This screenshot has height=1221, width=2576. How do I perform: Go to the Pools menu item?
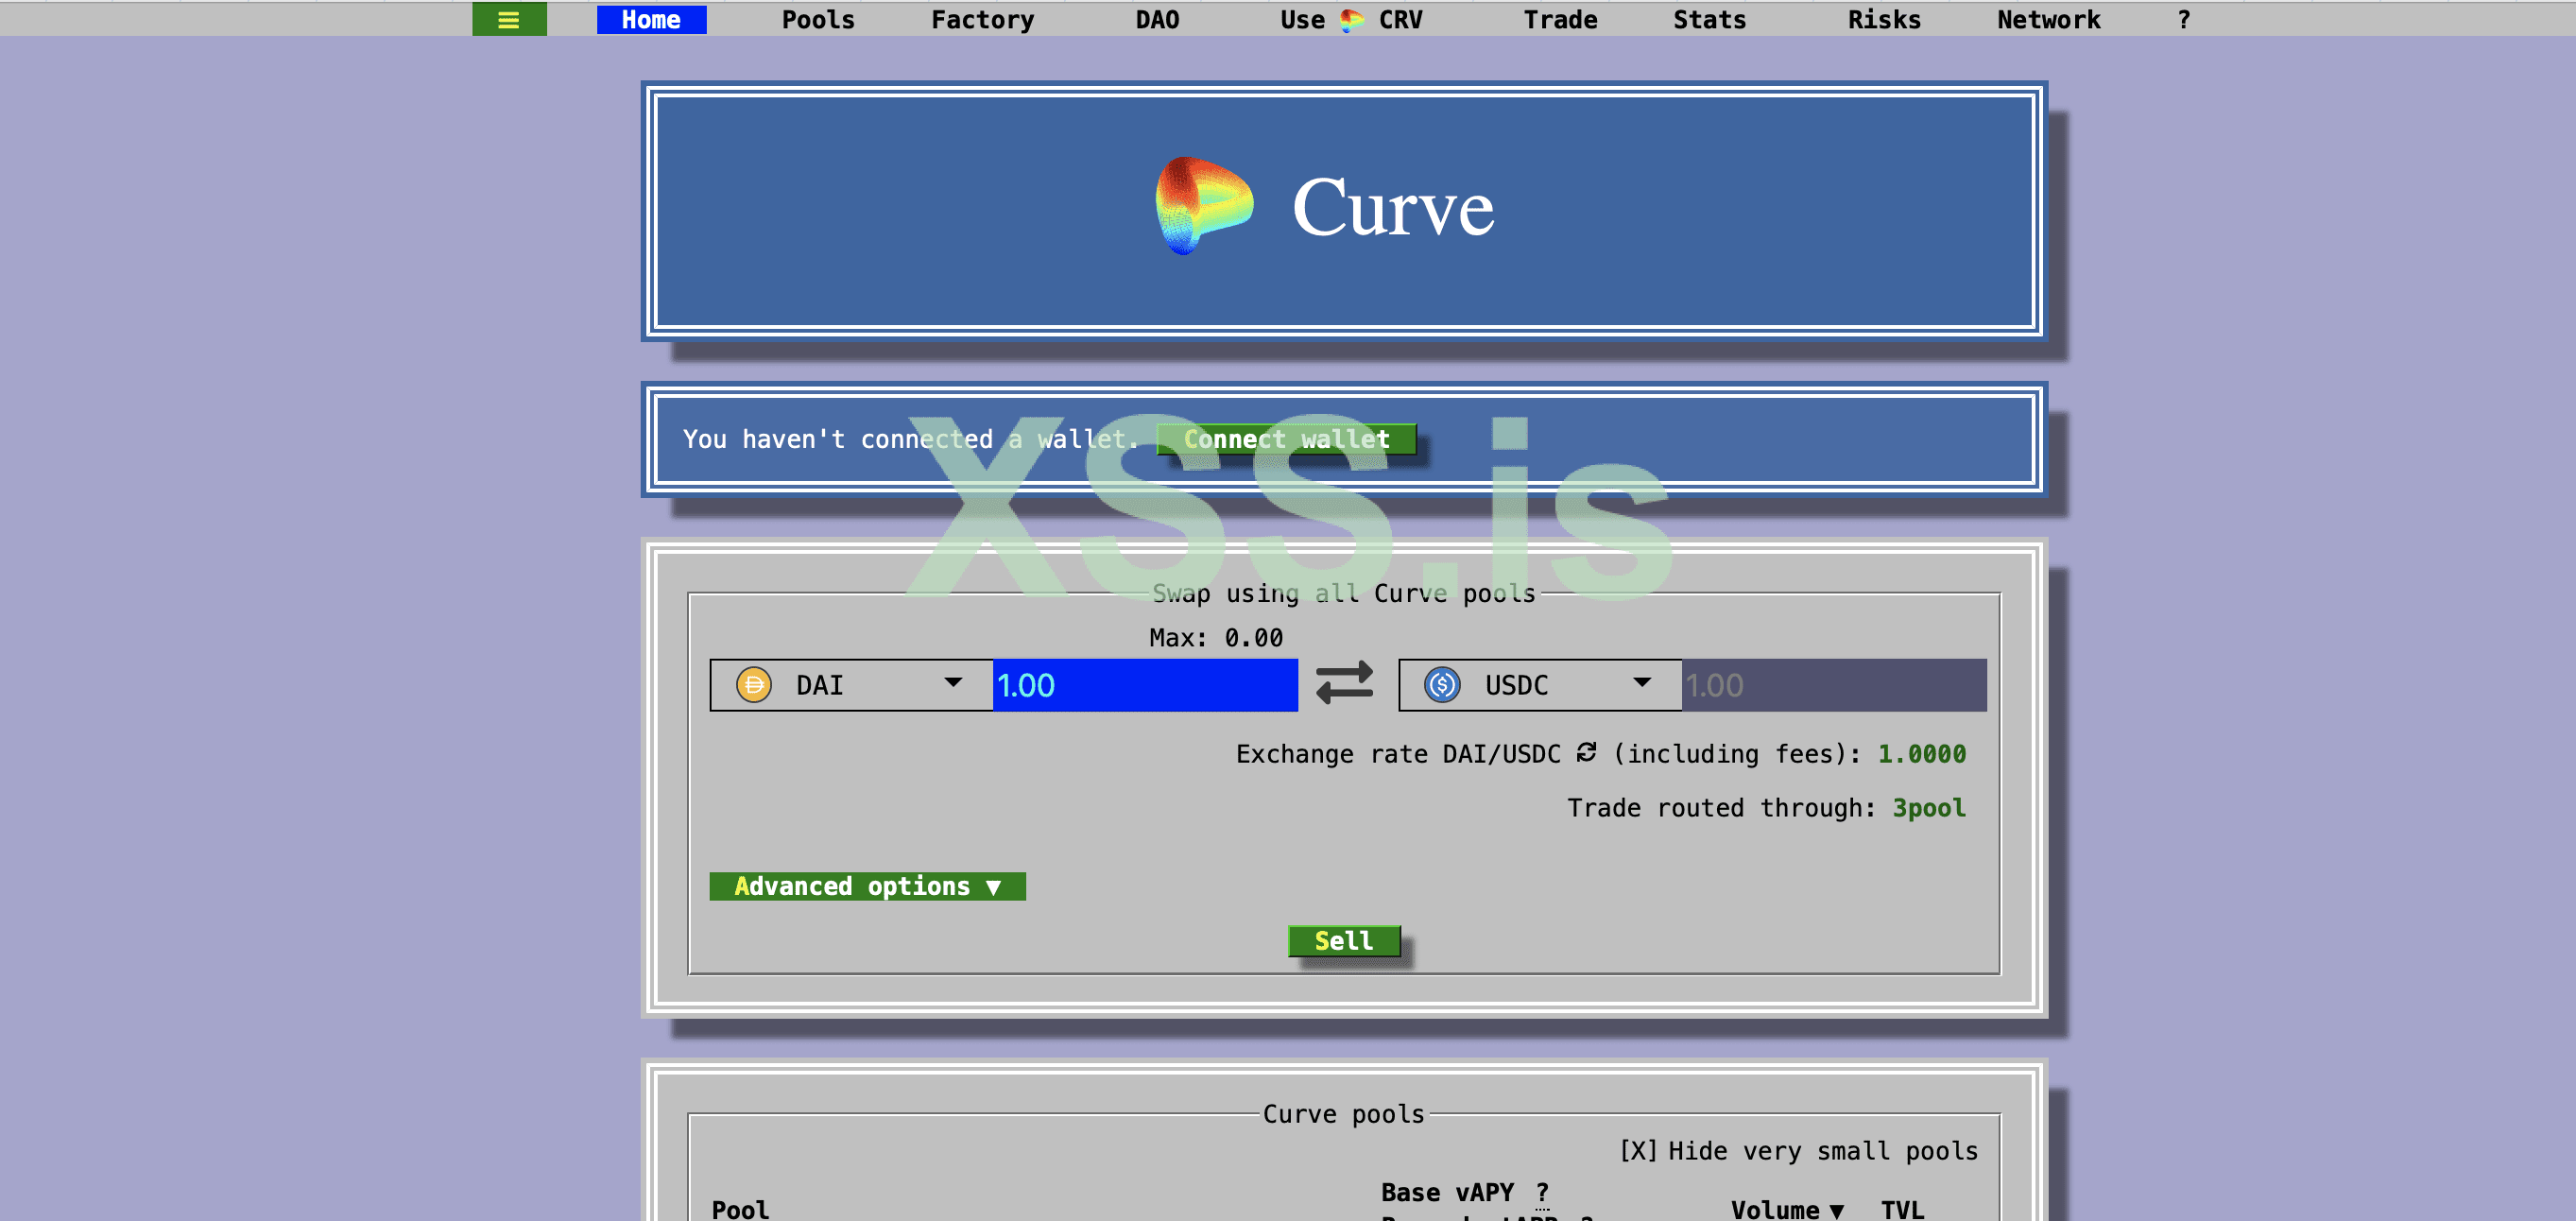(817, 20)
